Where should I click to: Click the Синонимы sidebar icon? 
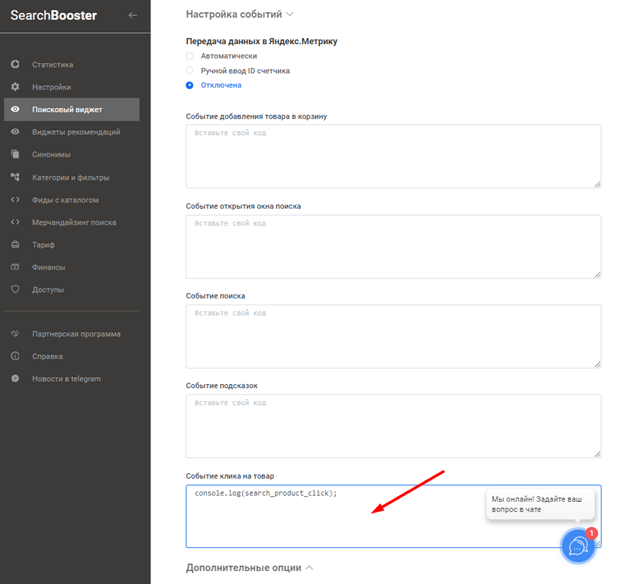[x=15, y=154]
